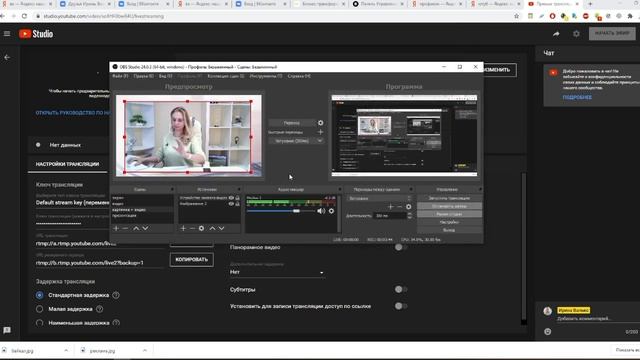The width and height of the screenshot is (640, 360).
Task: Switch to НАСТРОЙКИ ТРАНСЛЯЦИИ tab
Action: [x=67, y=164]
